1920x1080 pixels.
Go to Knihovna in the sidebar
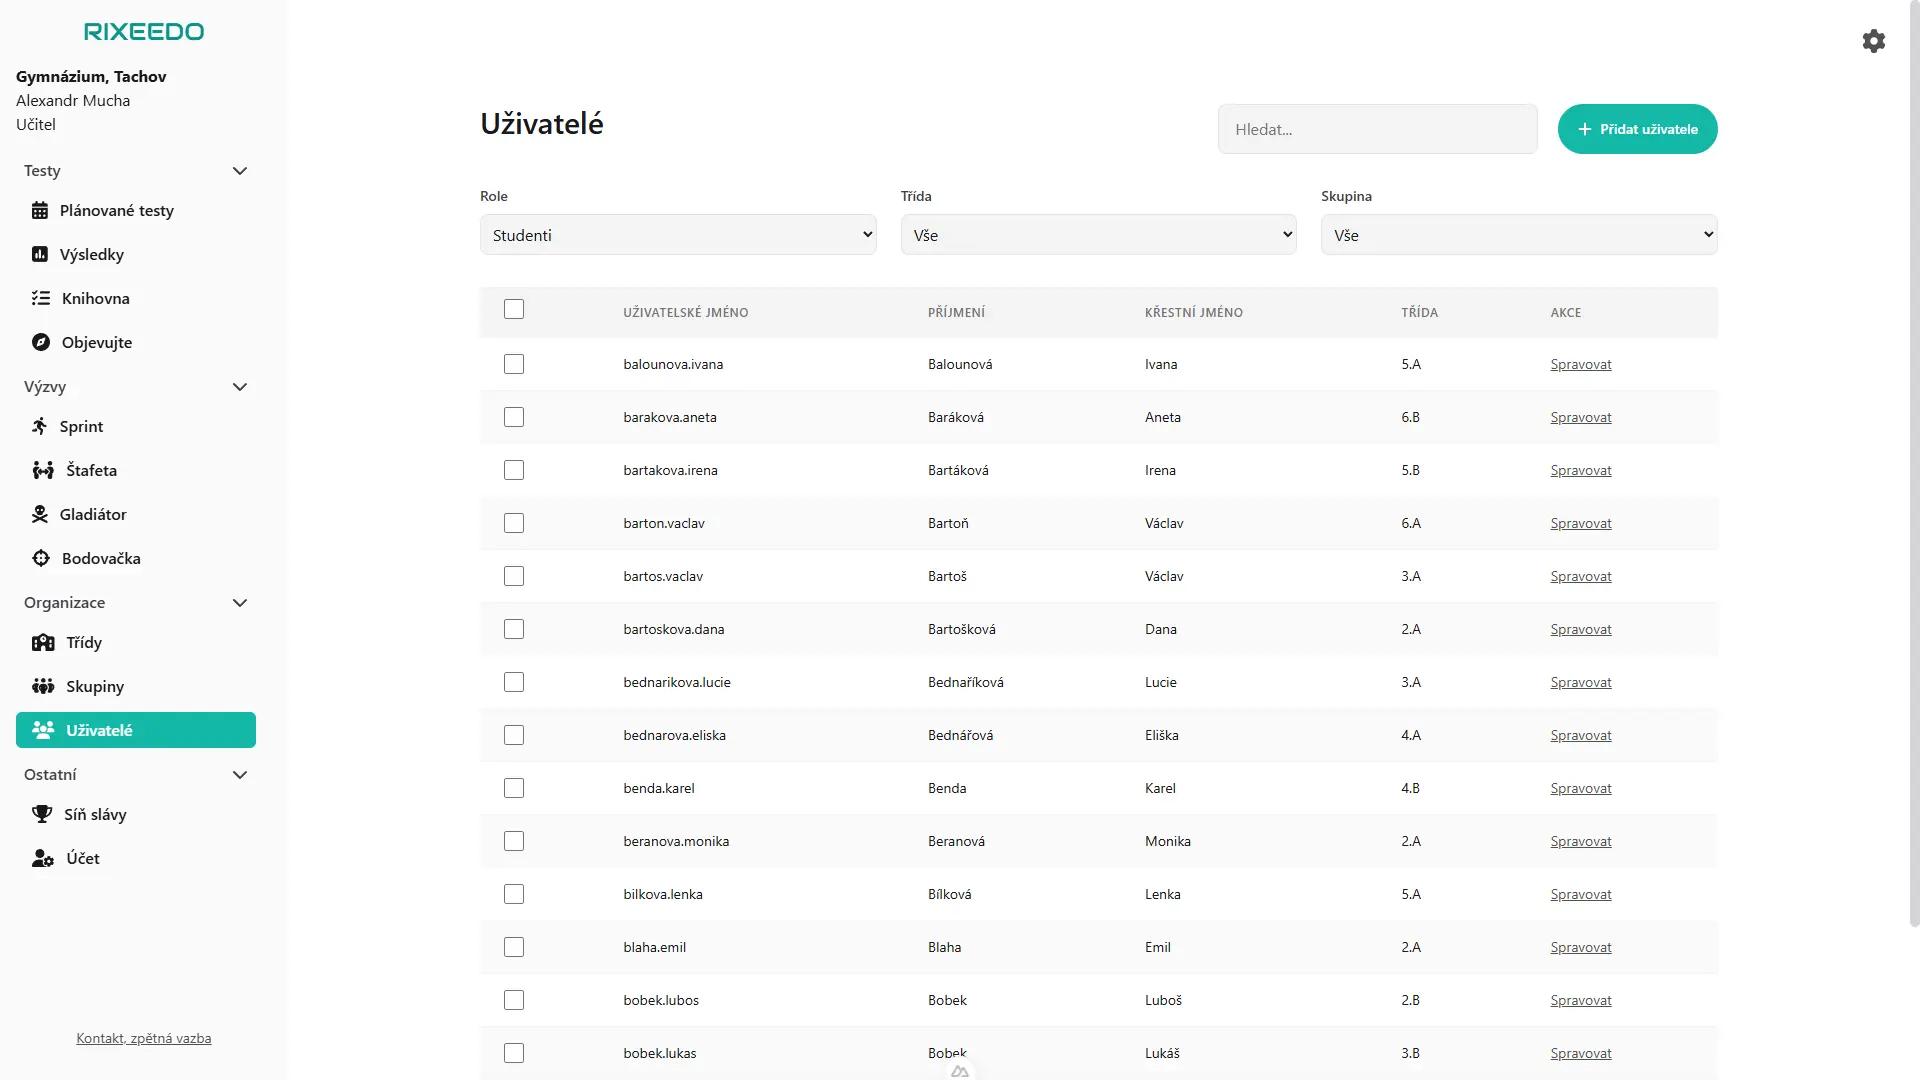[96, 299]
